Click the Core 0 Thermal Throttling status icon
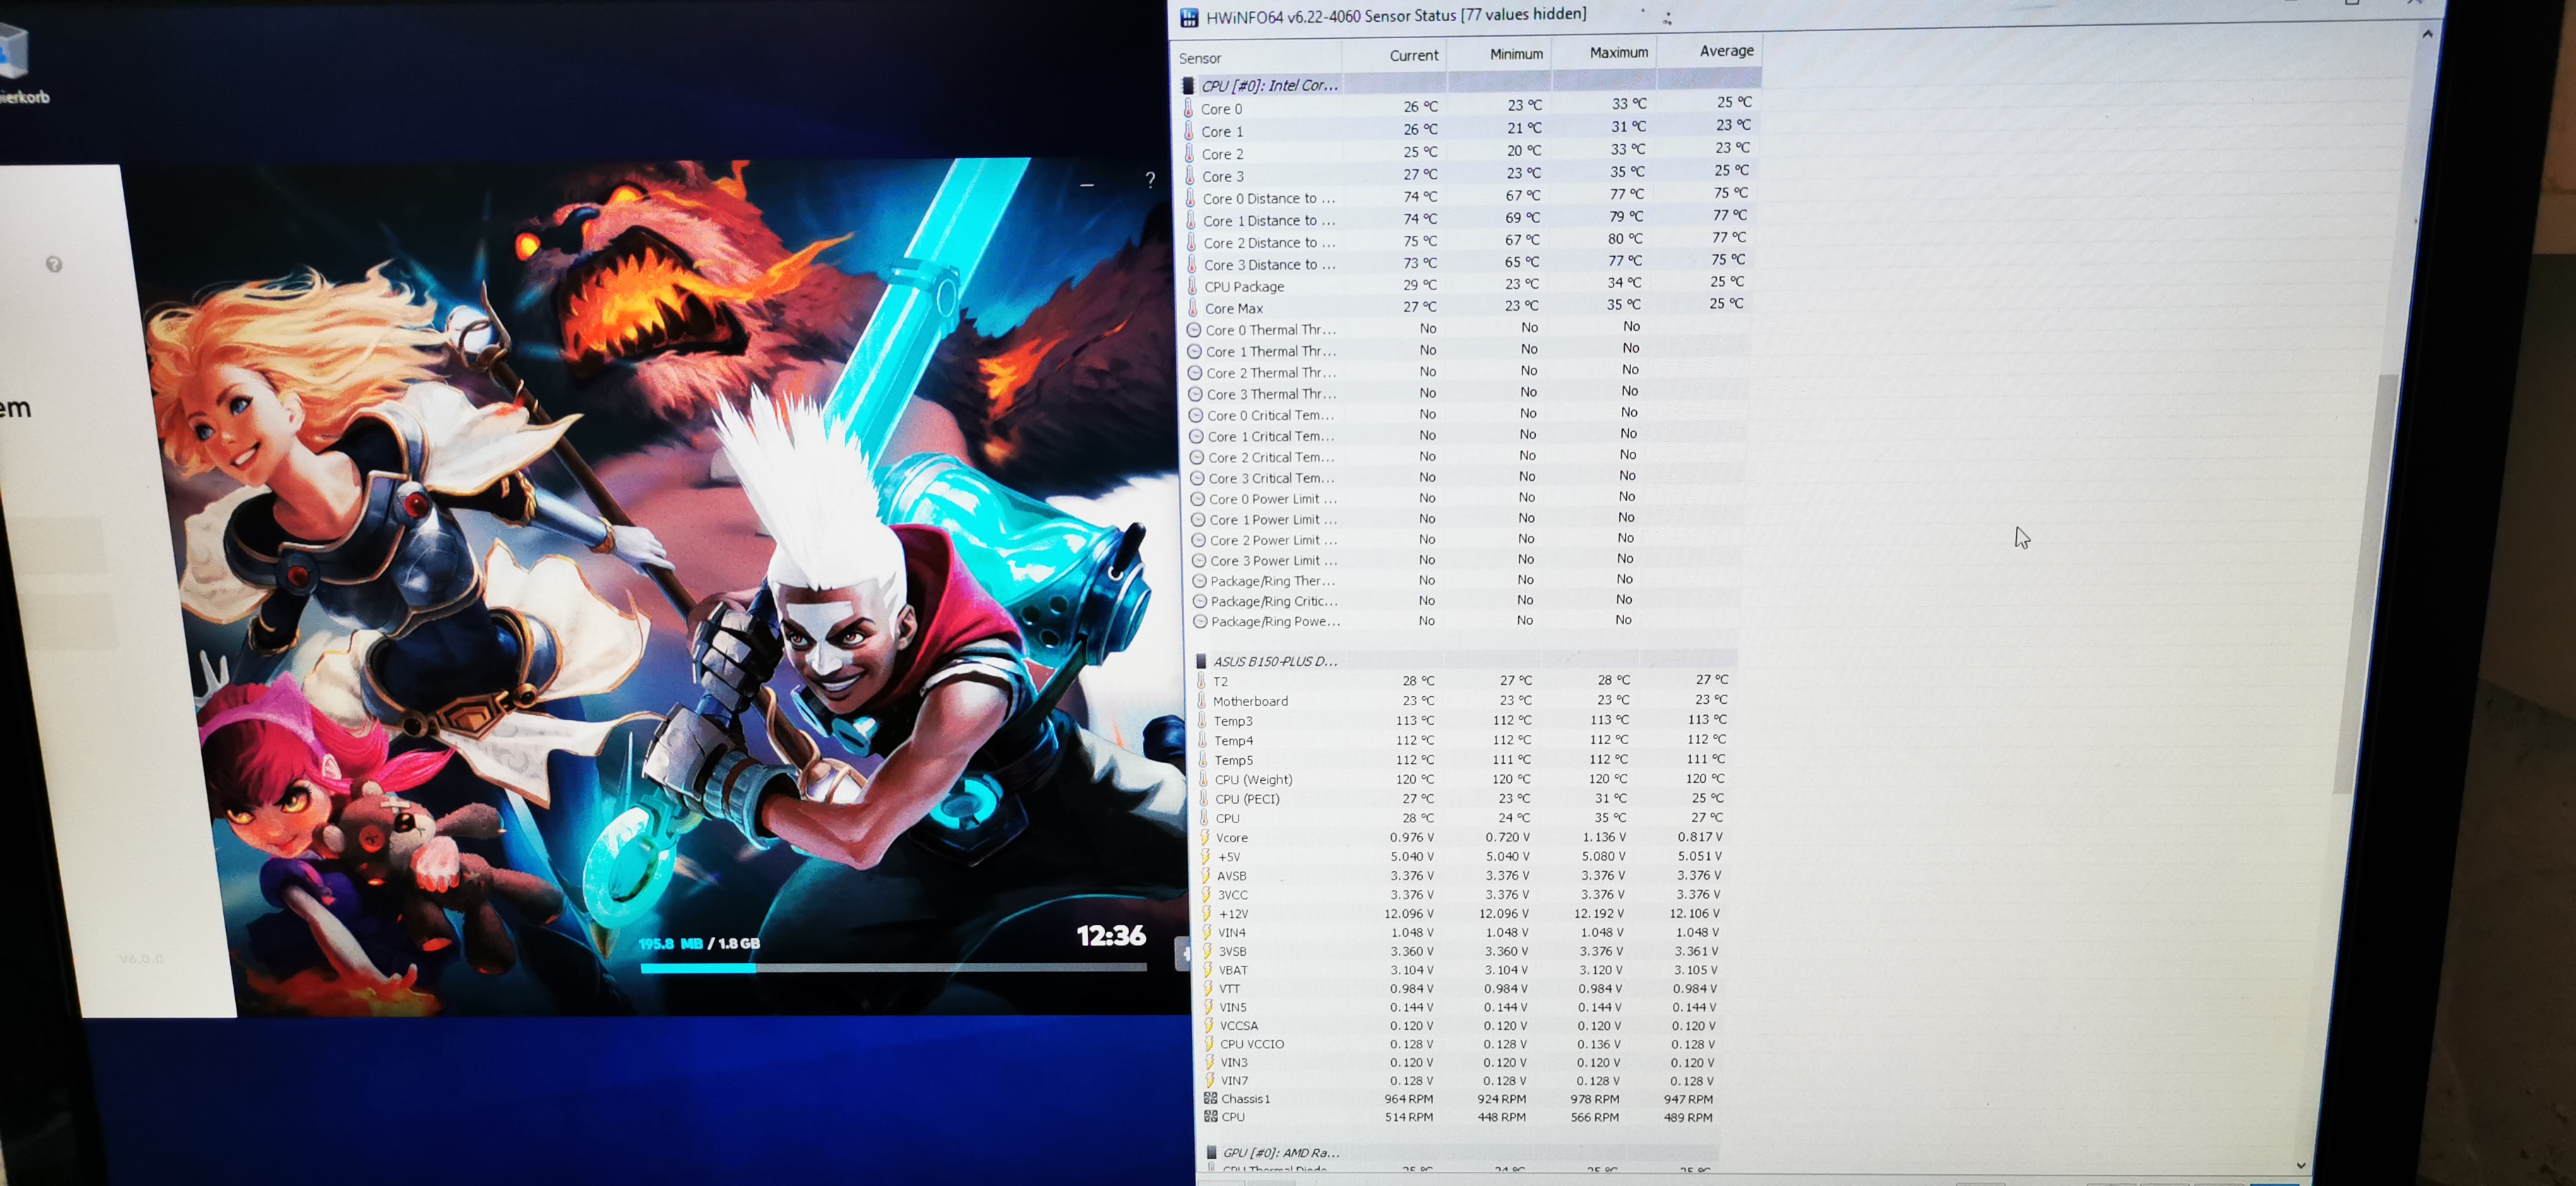The width and height of the screenshot is (2576, 1186). [1193, 330]
